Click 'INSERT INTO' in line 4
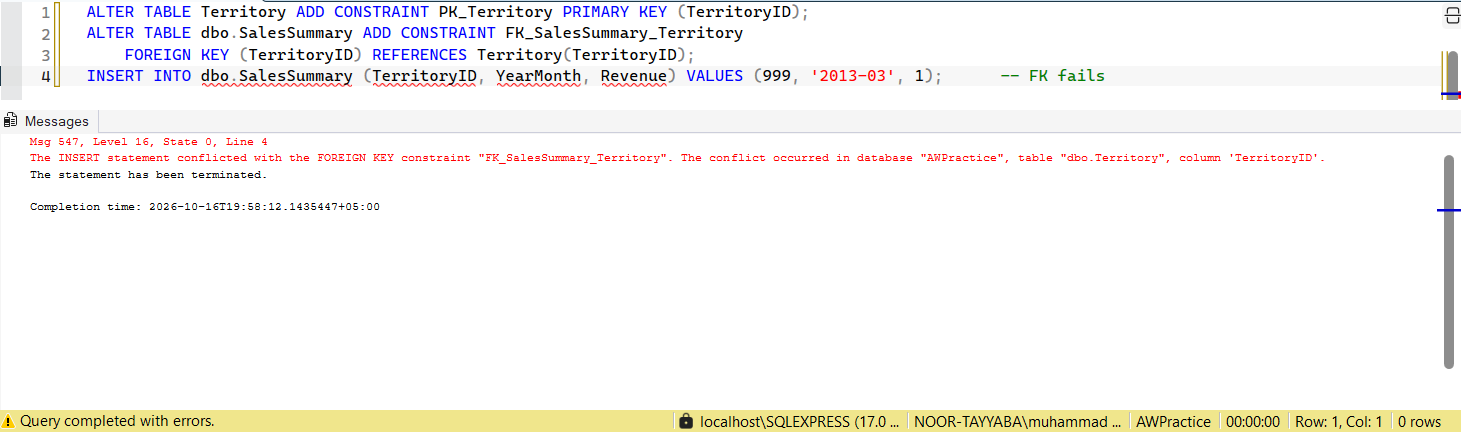Viewport: 1461px width, 432px height. tap(139, 76)
